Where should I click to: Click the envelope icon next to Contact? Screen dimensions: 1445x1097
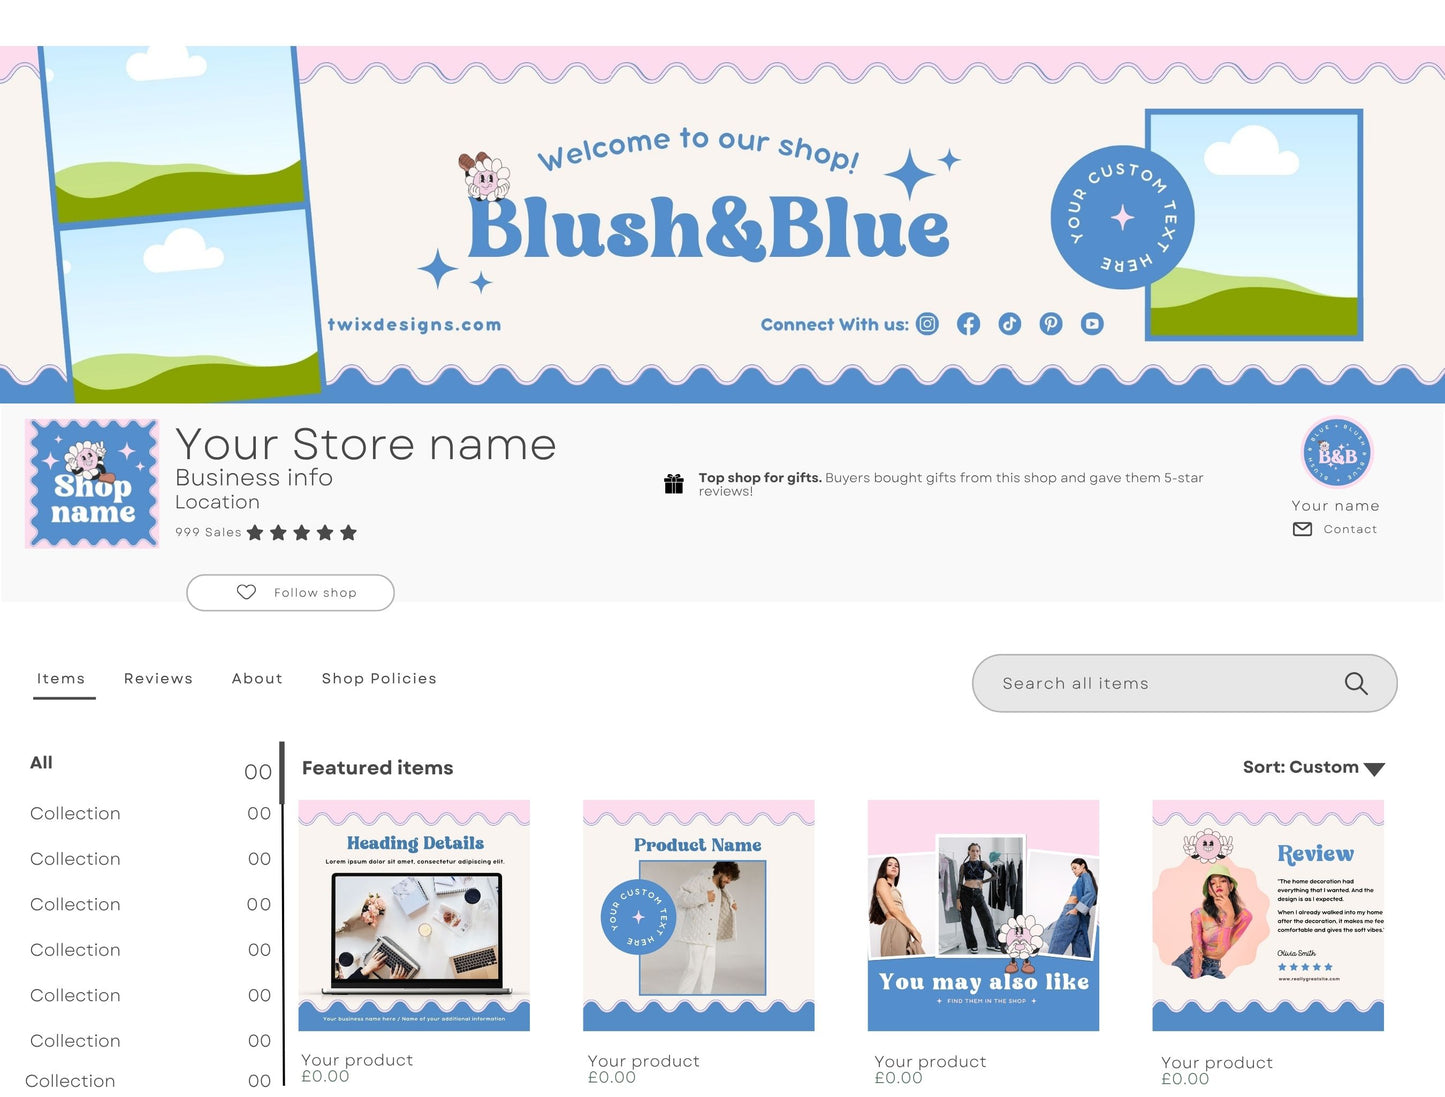coord(1301,529)
